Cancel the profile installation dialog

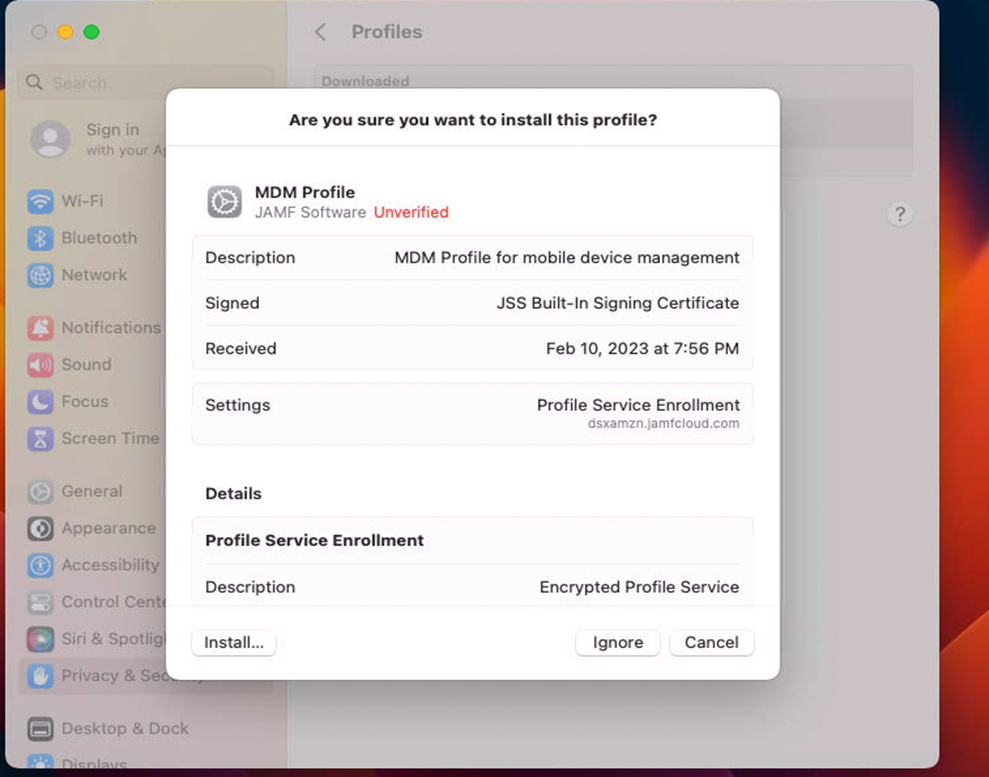tap(711, 643)
